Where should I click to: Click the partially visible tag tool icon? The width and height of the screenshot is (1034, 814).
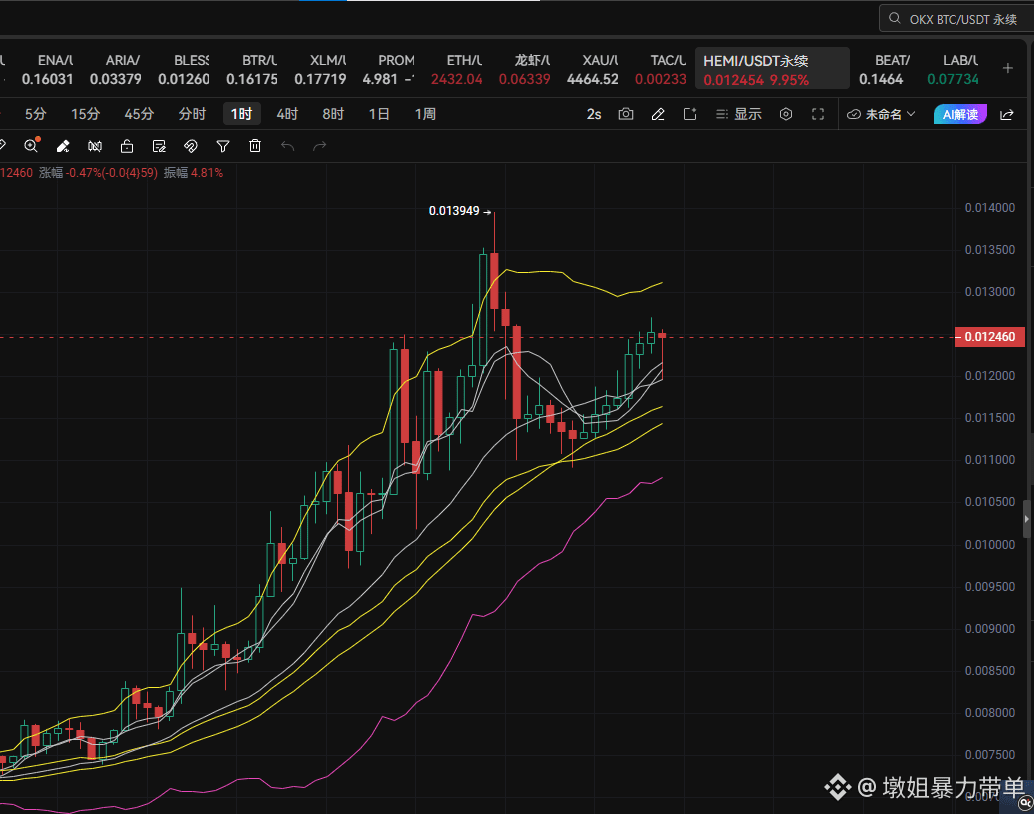[3, 146]
